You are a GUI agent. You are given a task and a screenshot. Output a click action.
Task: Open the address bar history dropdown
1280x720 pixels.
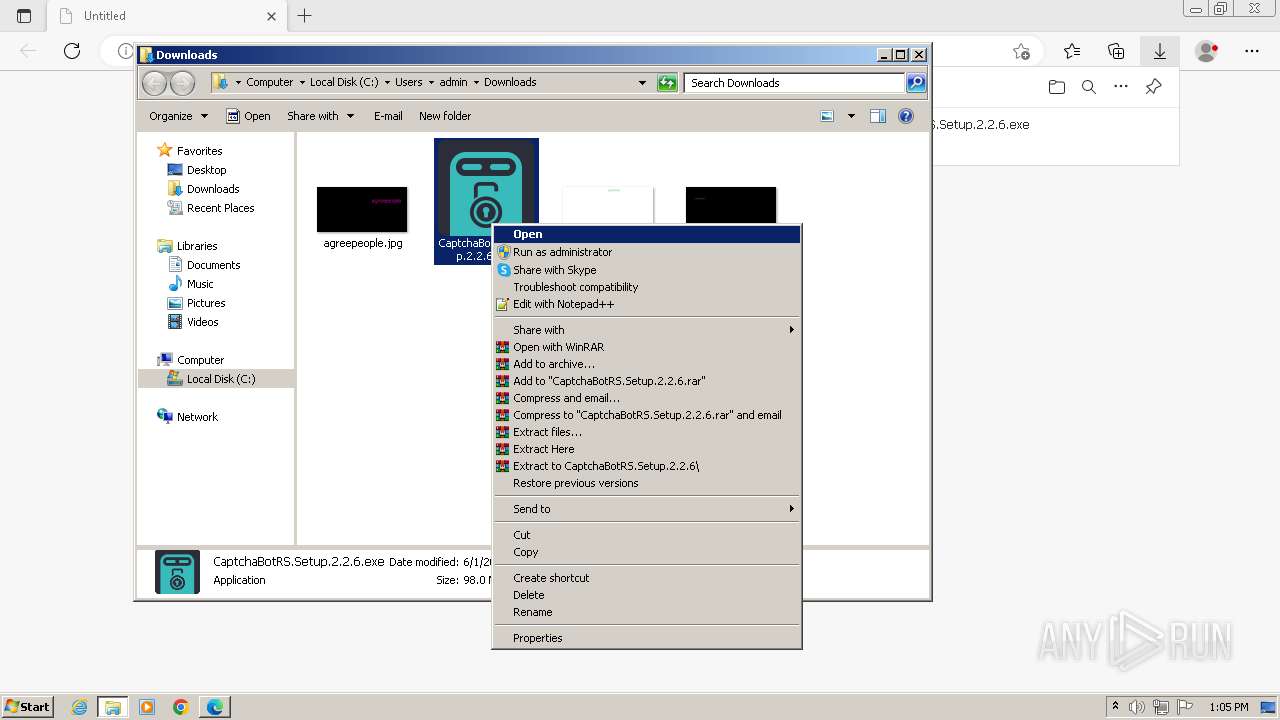(642, 83)
